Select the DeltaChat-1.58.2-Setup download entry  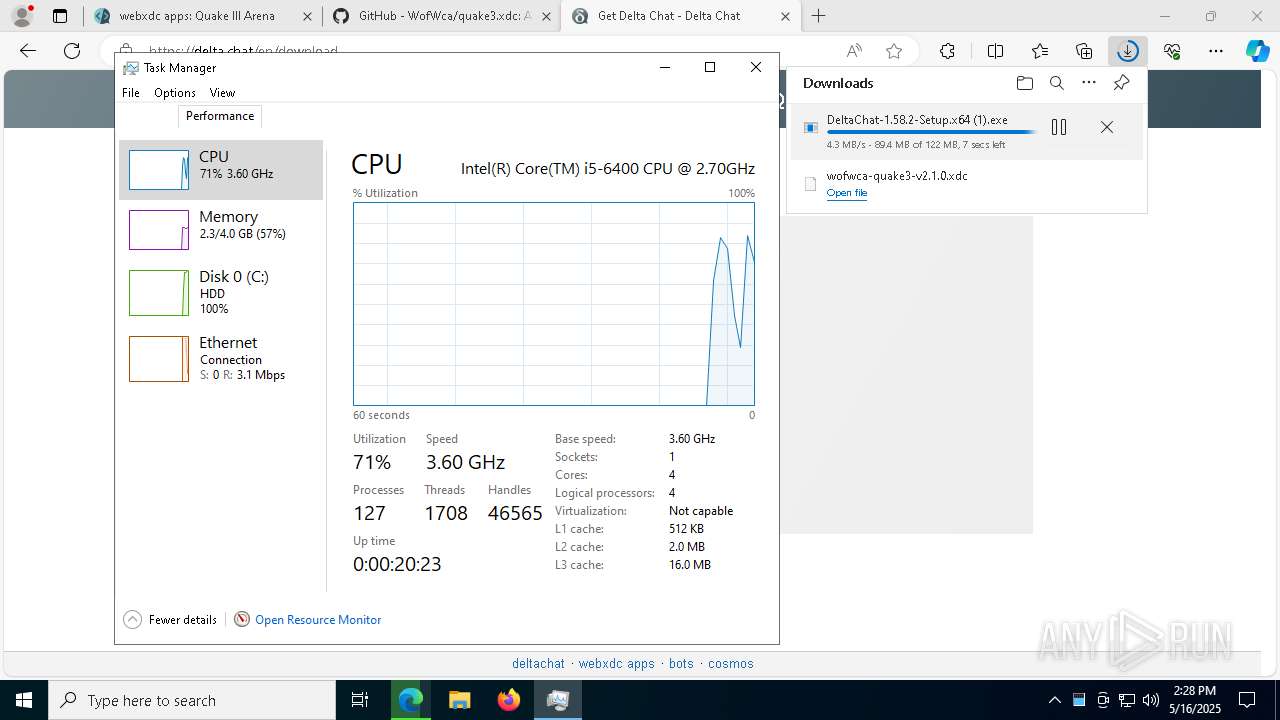966,131
